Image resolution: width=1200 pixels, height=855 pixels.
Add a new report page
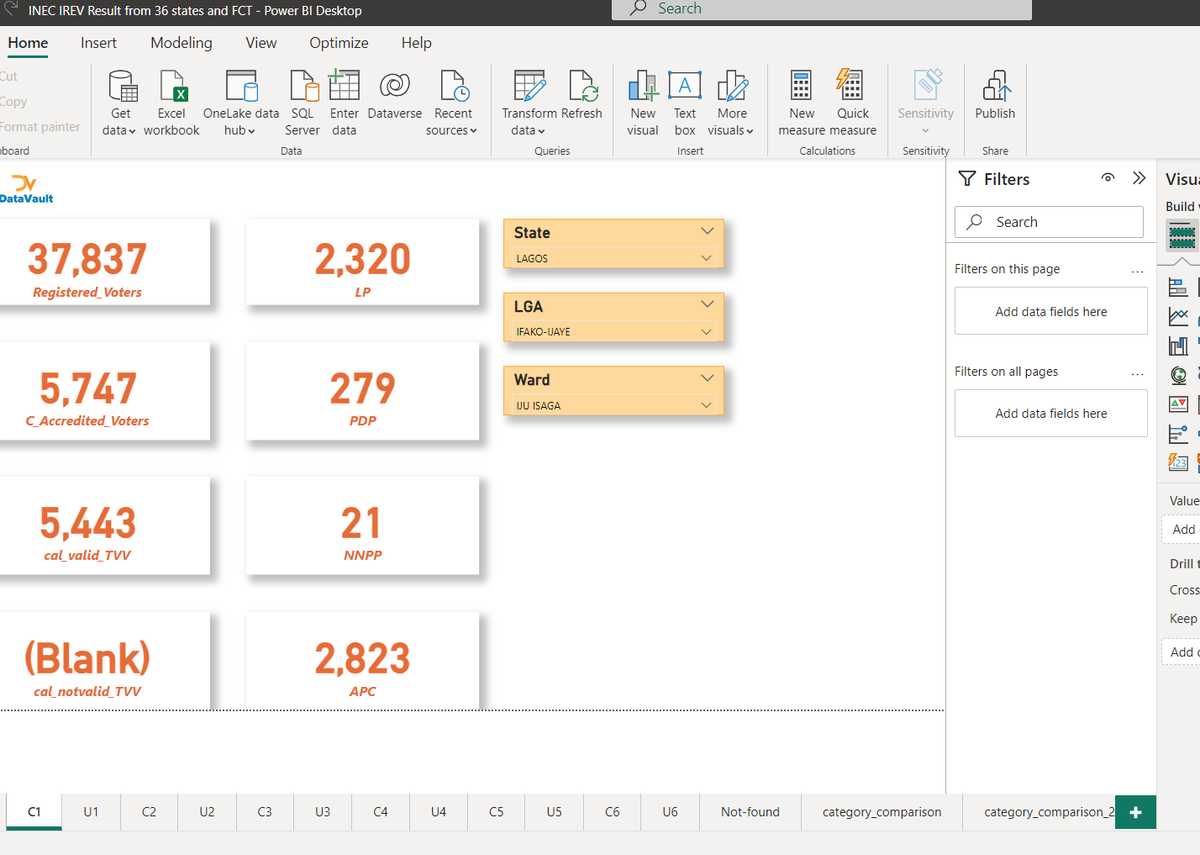click(1135, 812)
